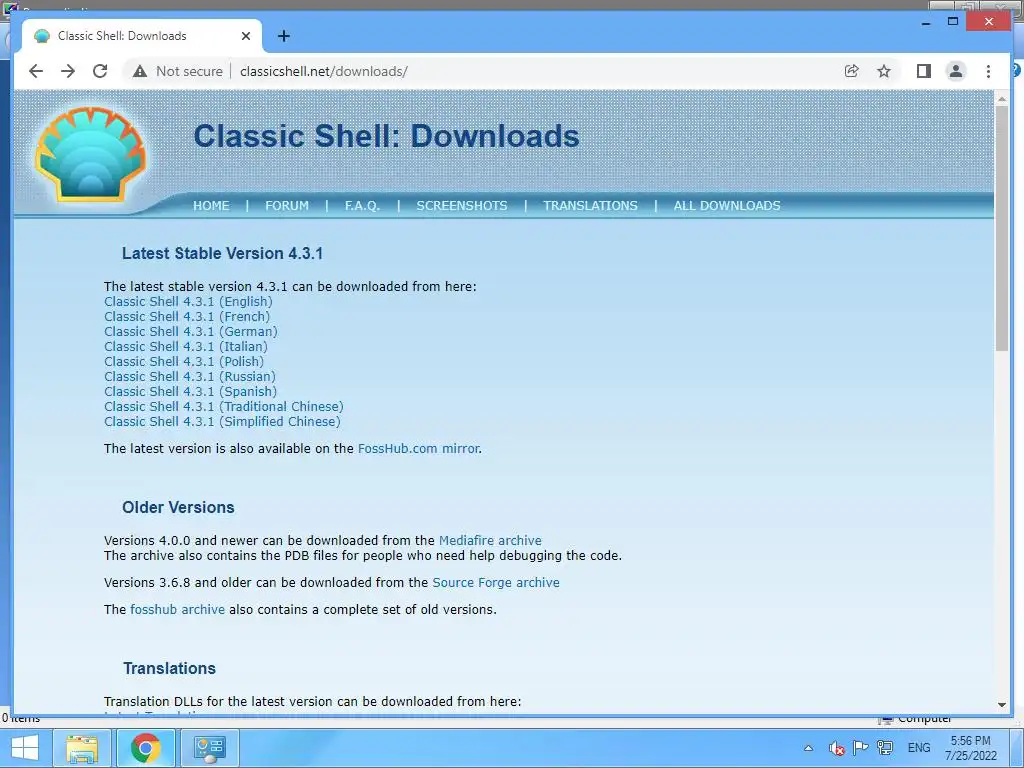Download Classic Shell 4.3.1 (Russian)
This screenshot has height=768, width=1024.
[189, 377]
